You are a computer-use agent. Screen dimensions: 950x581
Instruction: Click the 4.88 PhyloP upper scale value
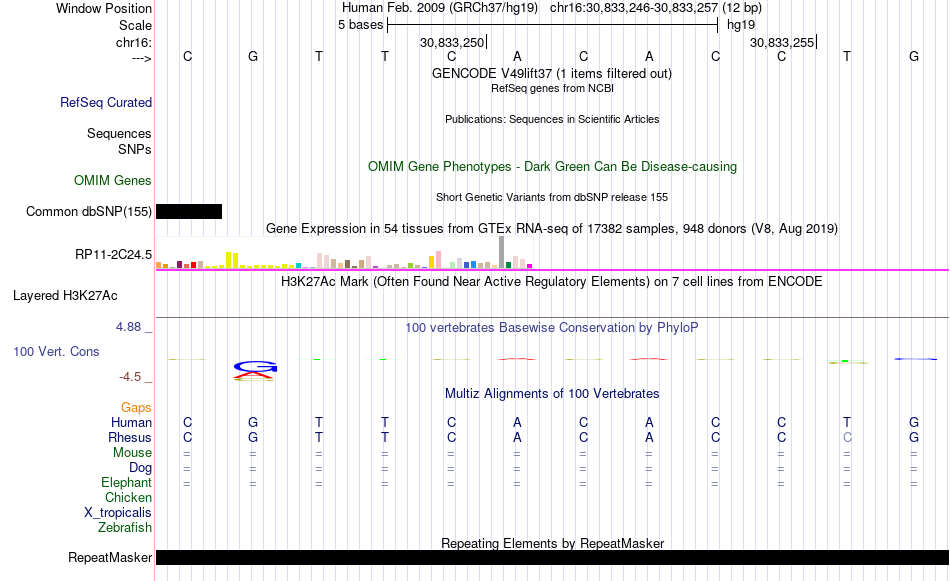click(x=128, y=327)
